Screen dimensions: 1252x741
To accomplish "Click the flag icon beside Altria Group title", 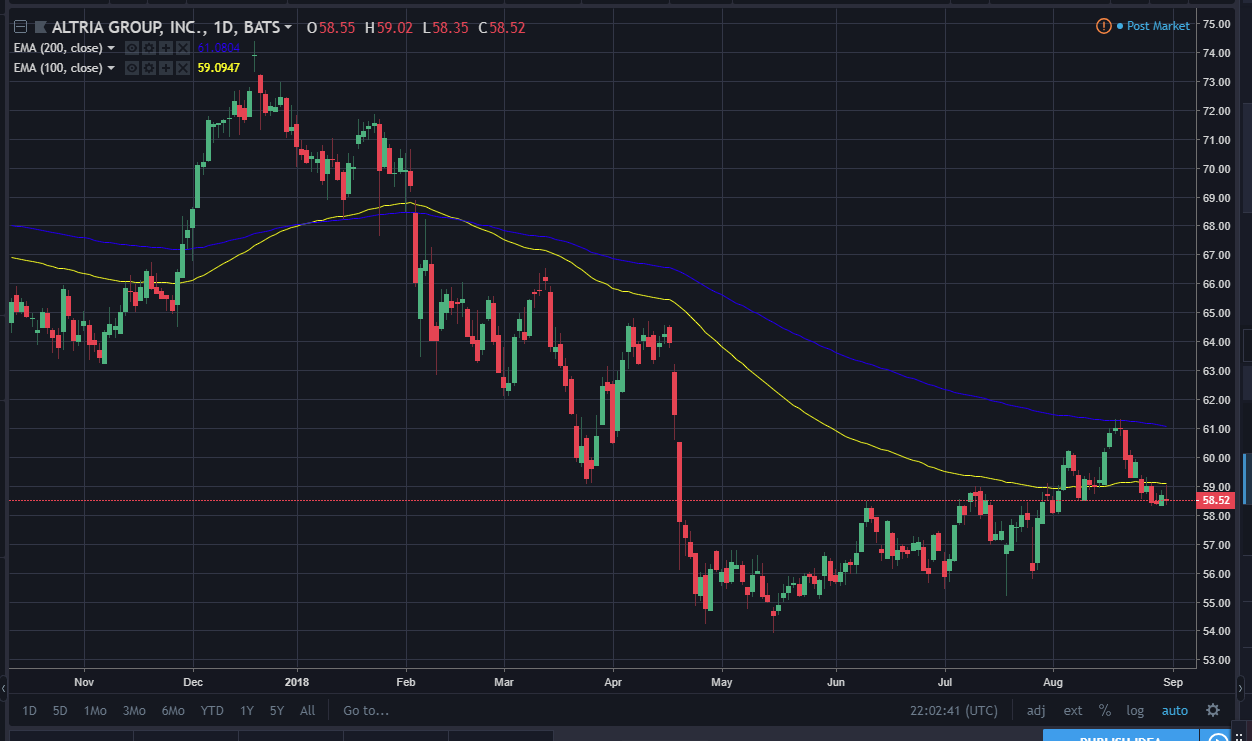I will (40, 27).
